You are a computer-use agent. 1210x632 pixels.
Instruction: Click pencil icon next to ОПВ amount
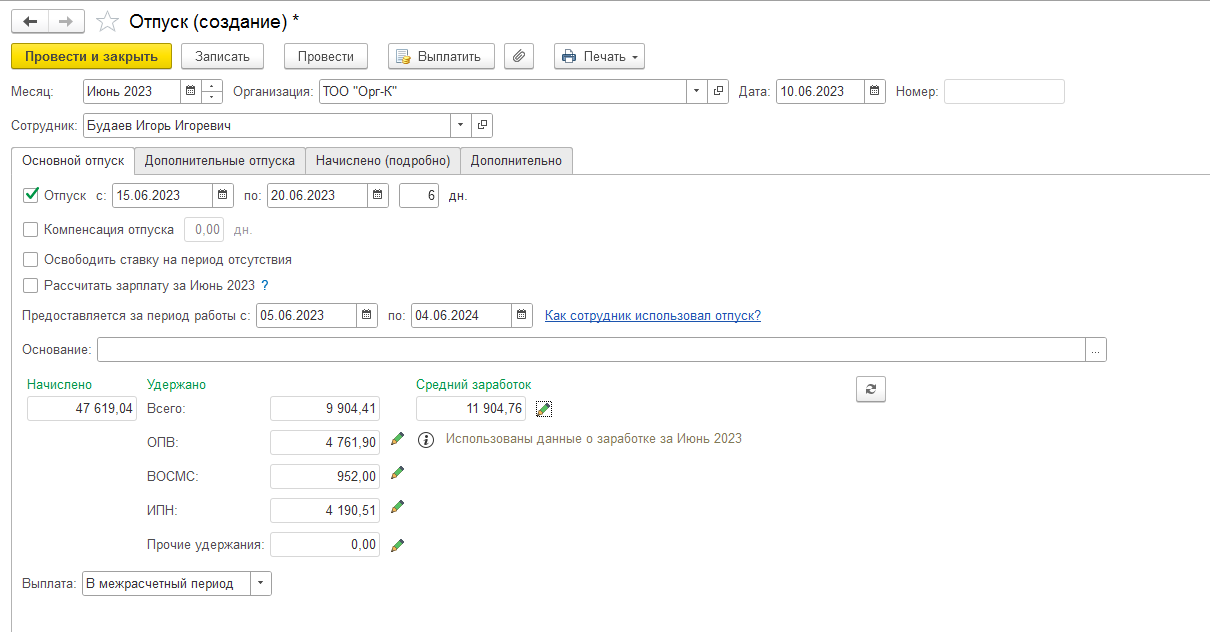(398, 439)
